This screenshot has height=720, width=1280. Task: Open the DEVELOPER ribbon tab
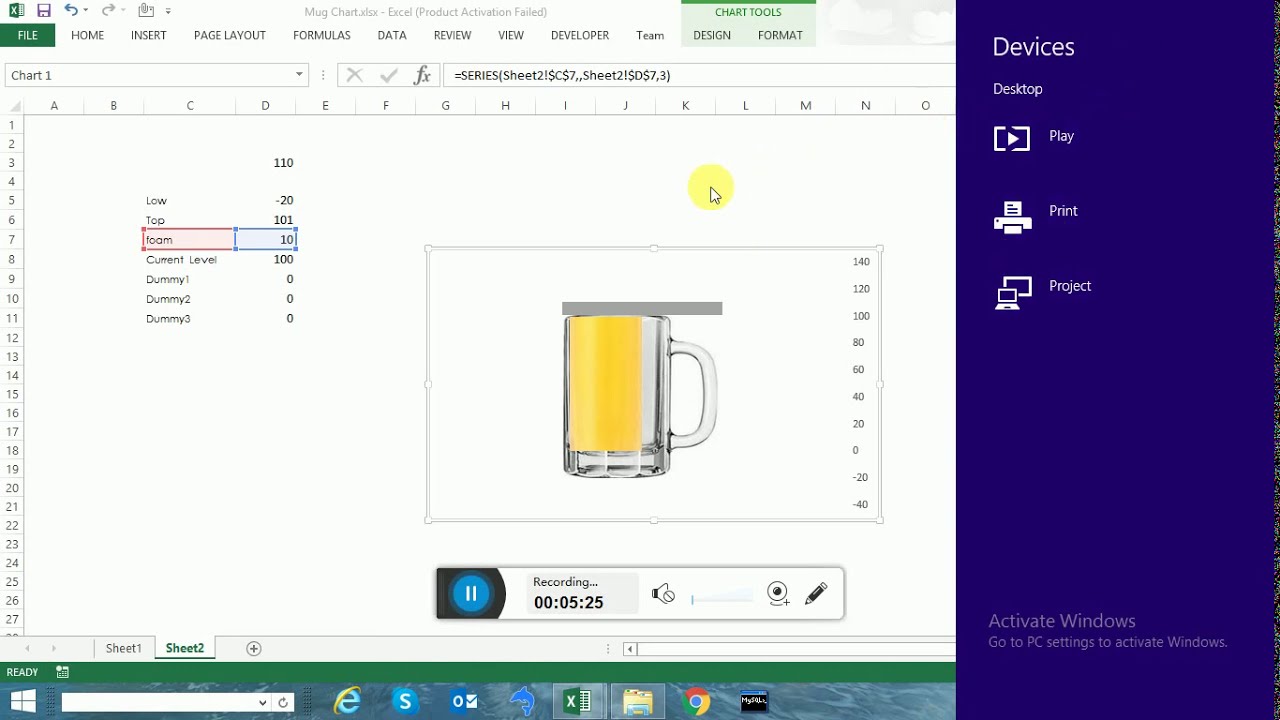[x=580, y=35]
